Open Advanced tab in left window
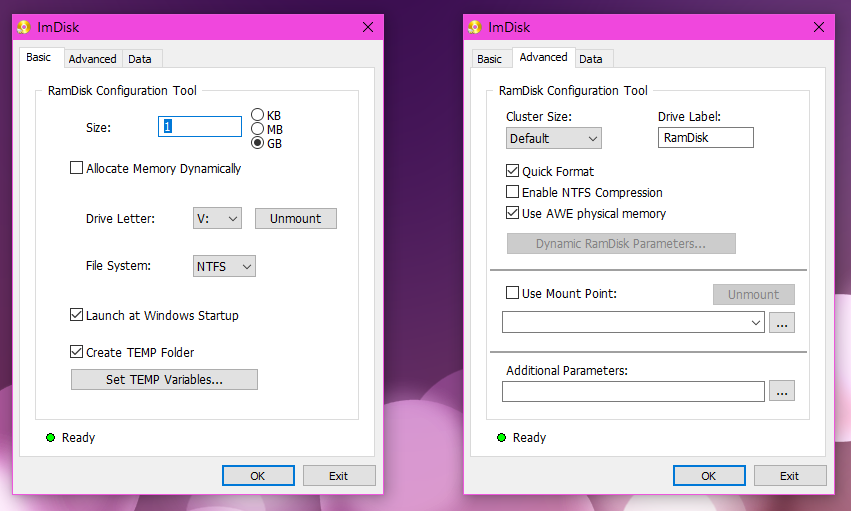 tap(92, 59)
